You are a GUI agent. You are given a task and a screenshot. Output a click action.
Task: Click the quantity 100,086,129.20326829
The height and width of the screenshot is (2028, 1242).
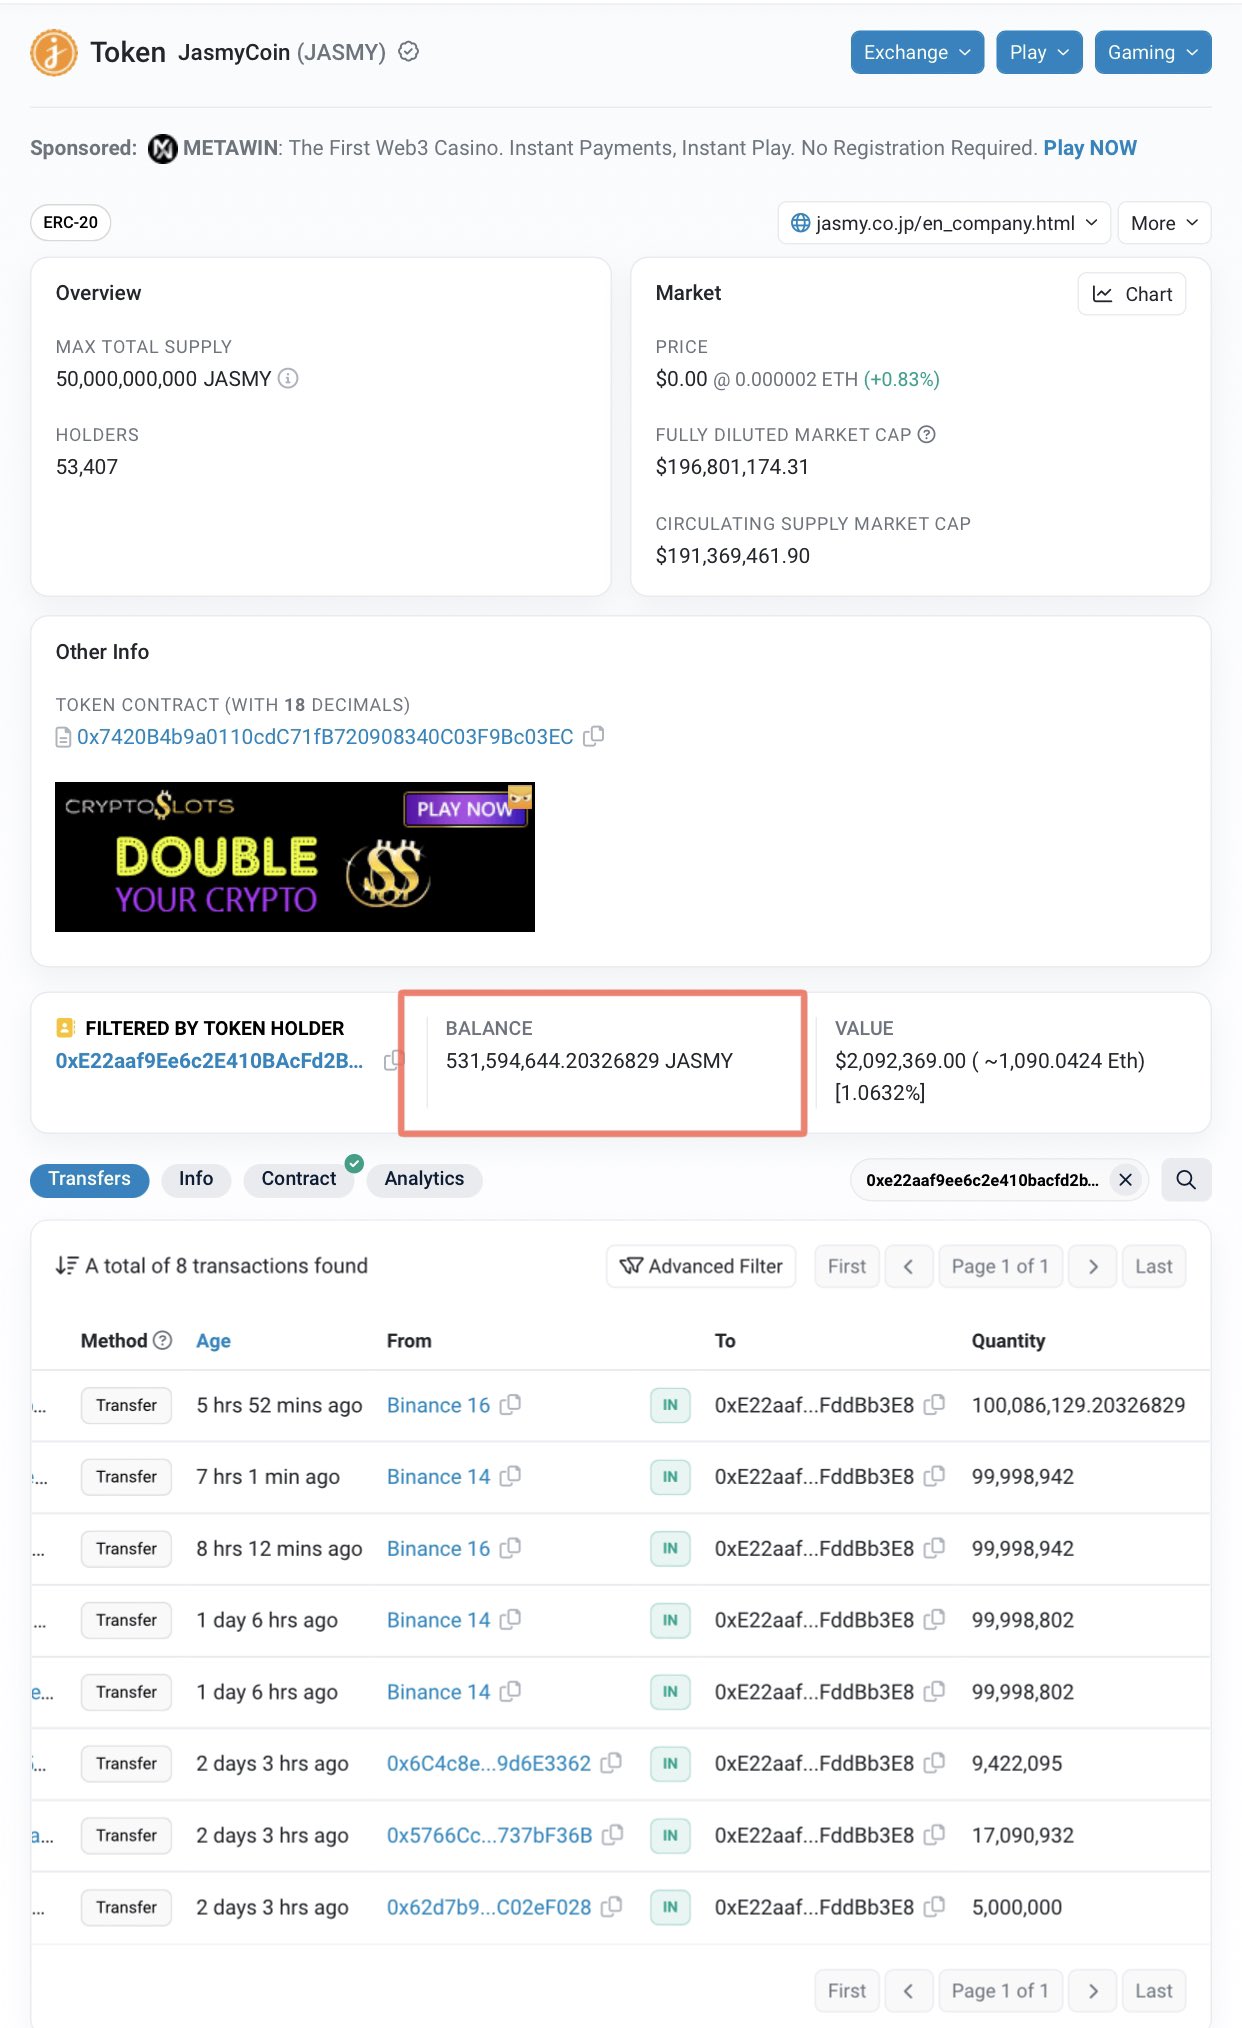click(1078, 1405)
